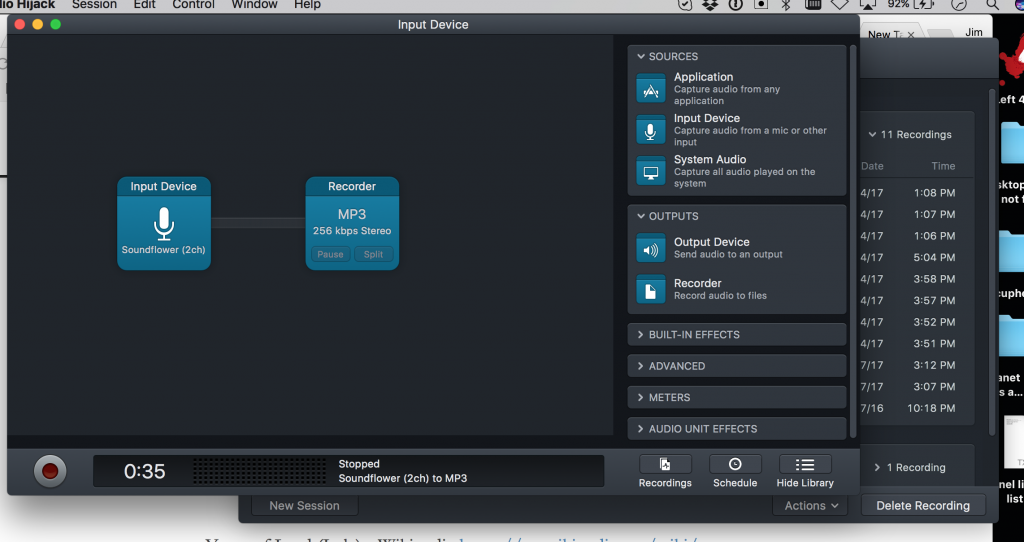This screenshot has height=542, width=1024.
Task: Open the Actions dropdown
Action: (x=810, y=505)
